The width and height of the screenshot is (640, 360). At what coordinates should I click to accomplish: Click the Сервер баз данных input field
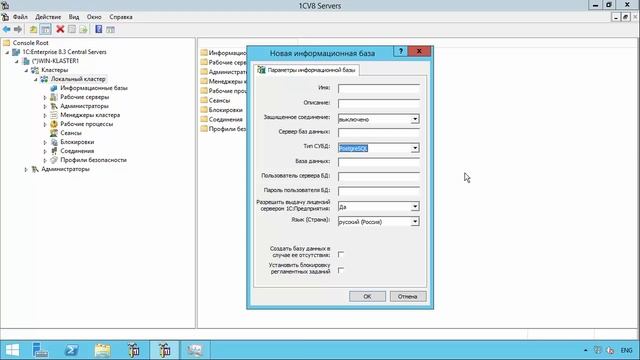(x=378, y=132)
